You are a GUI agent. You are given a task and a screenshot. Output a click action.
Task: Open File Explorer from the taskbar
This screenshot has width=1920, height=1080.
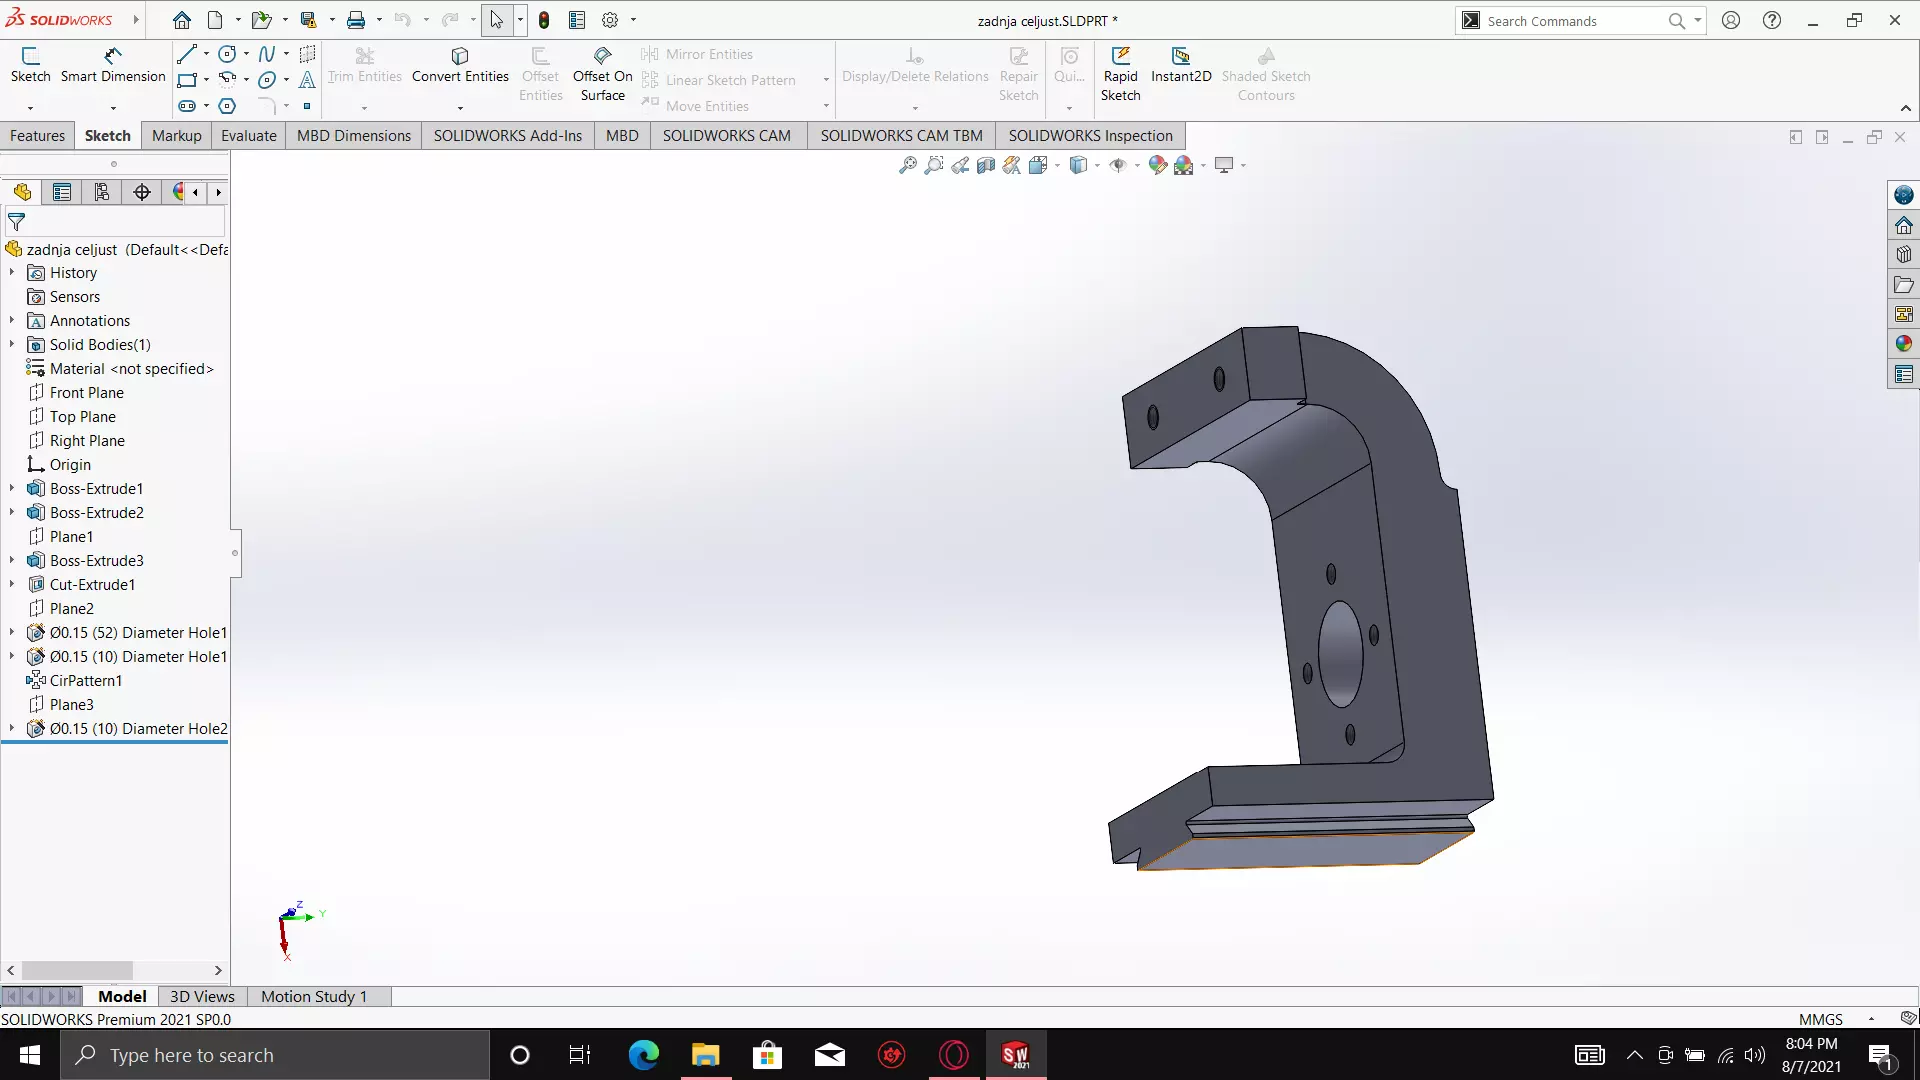[x=705, y=1055]
